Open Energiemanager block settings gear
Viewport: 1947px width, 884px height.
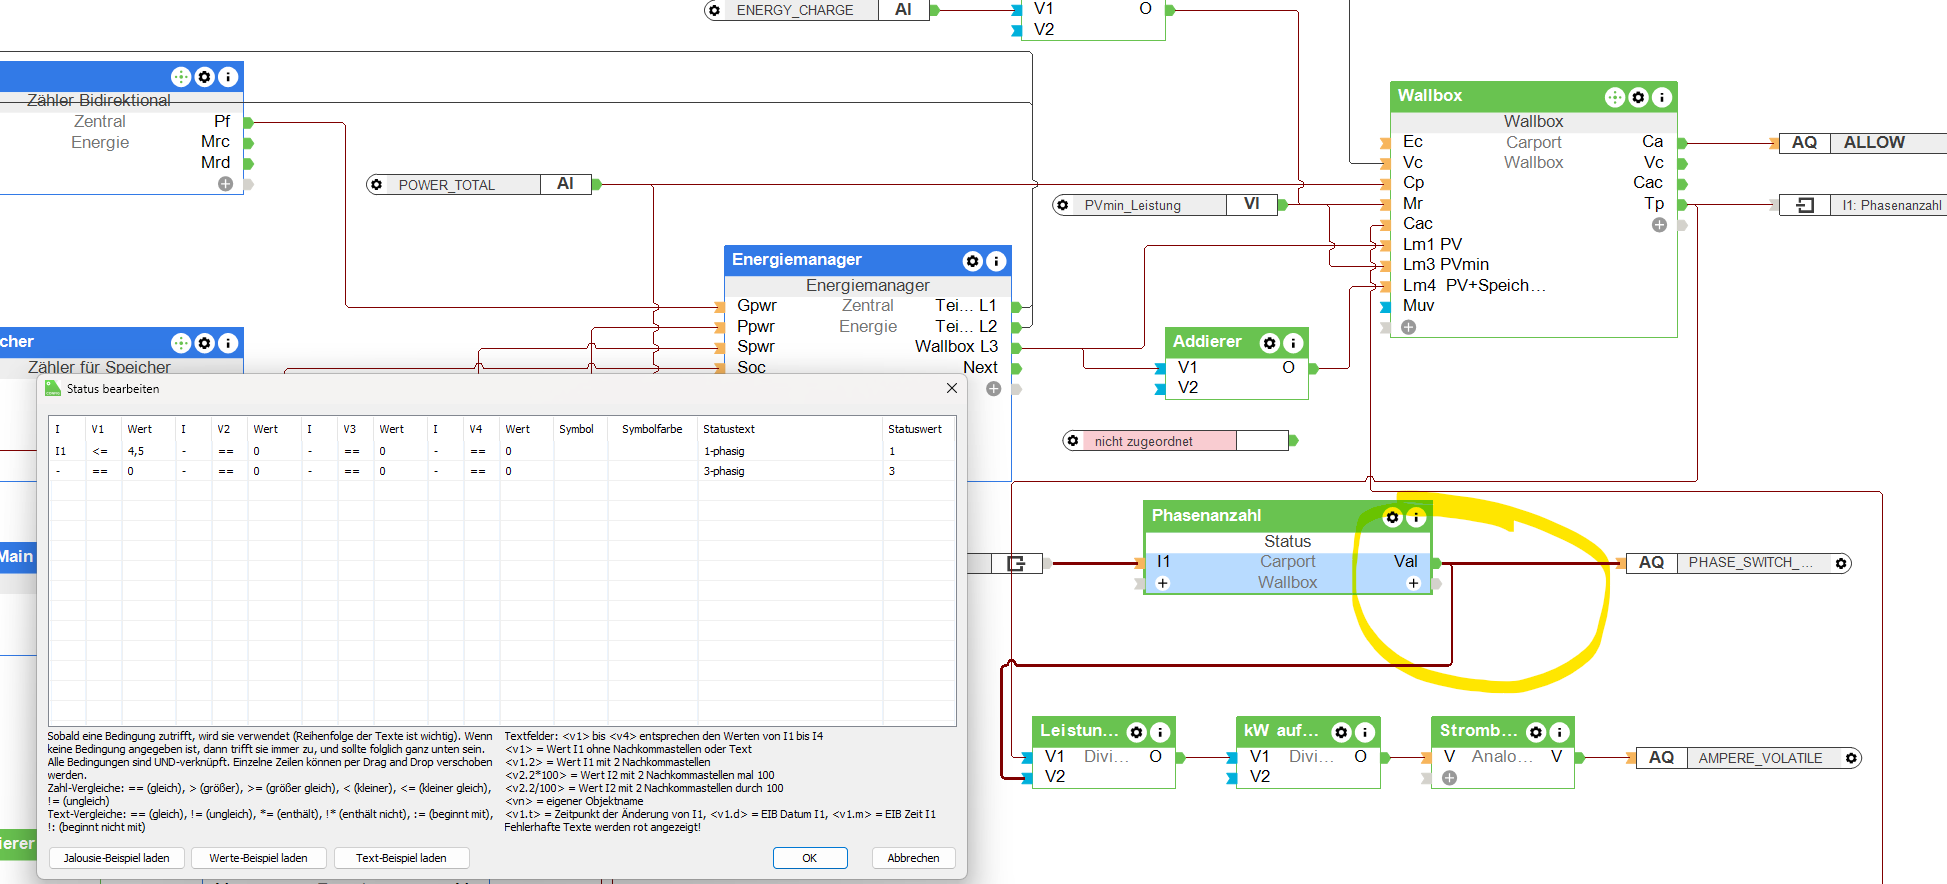(x=972, y=261)
